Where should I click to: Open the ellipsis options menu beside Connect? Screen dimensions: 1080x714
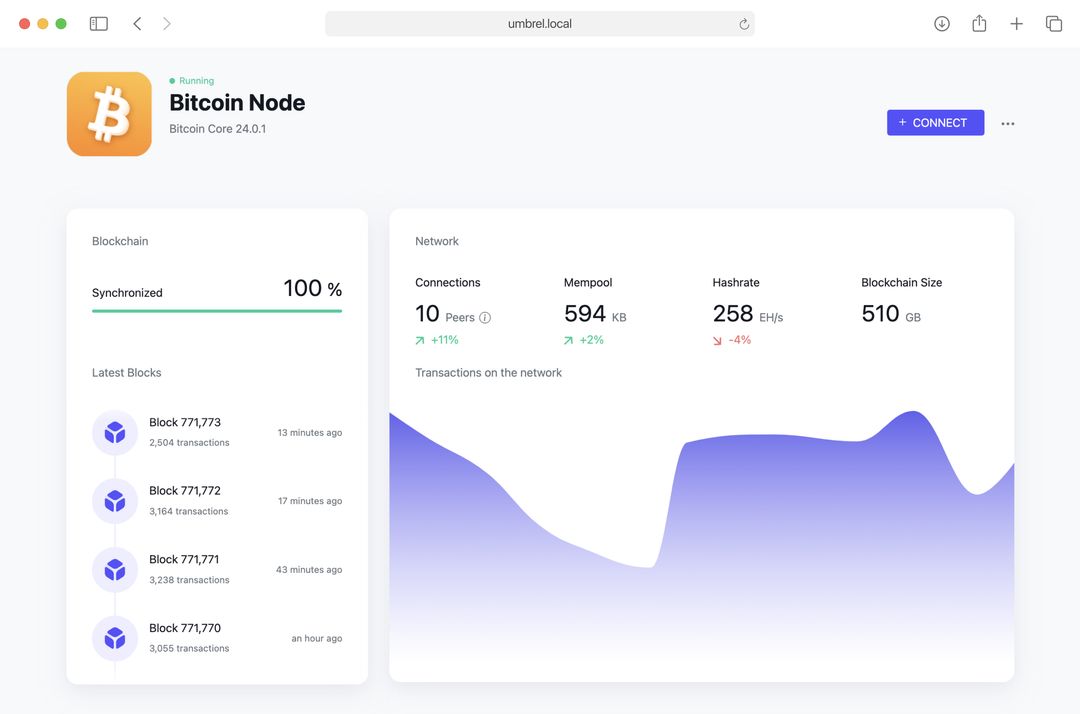(1007, 122)
